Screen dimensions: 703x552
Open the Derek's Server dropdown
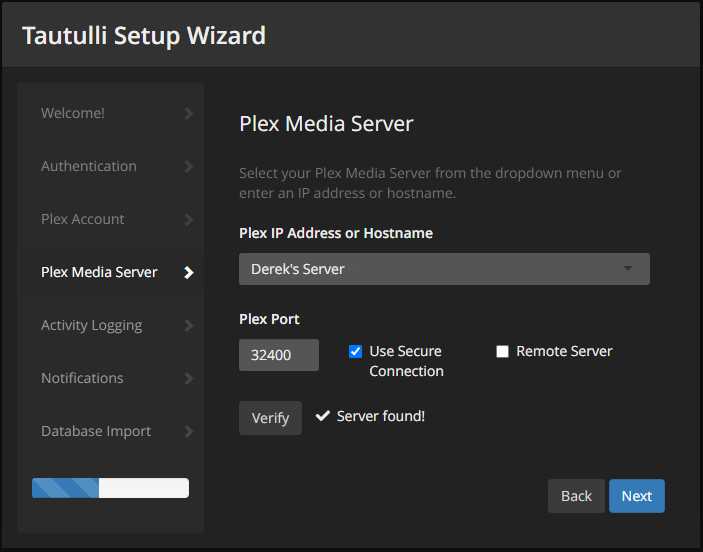[x=444, y=269]
